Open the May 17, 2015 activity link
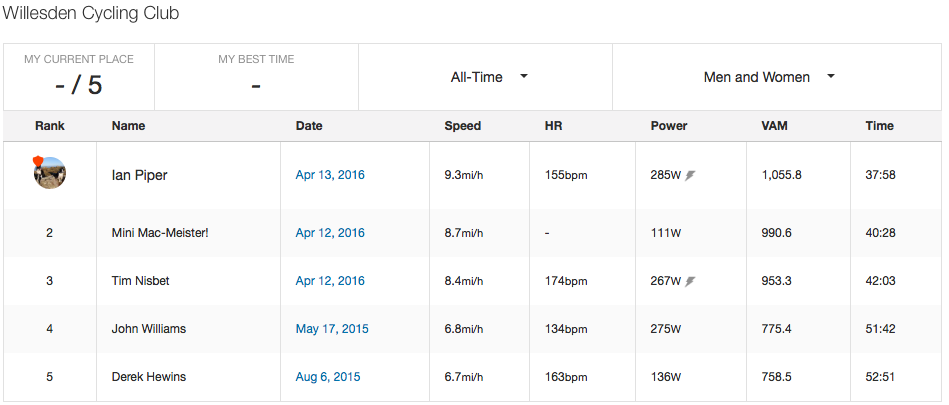 pyautogui.click(x=332, y=329)
